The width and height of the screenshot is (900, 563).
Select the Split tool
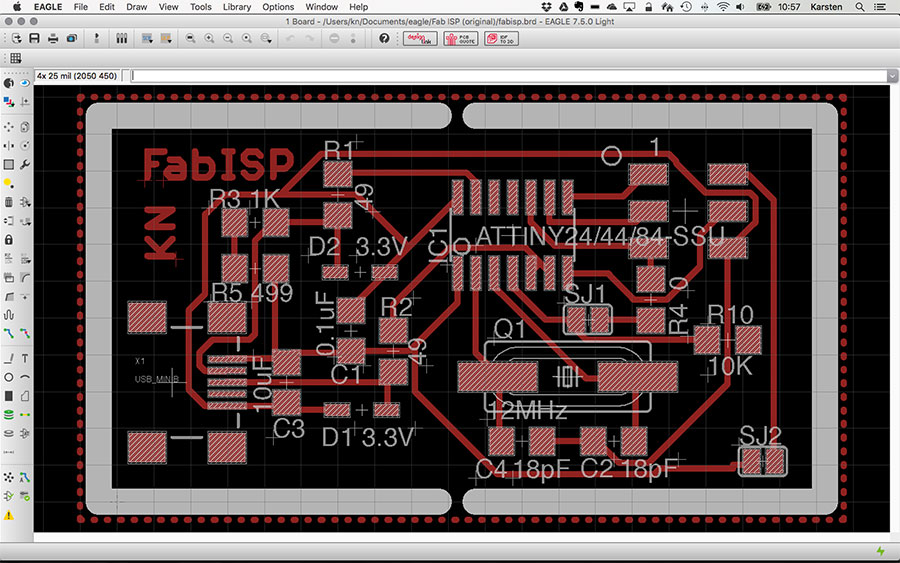[x=9, y=297]
